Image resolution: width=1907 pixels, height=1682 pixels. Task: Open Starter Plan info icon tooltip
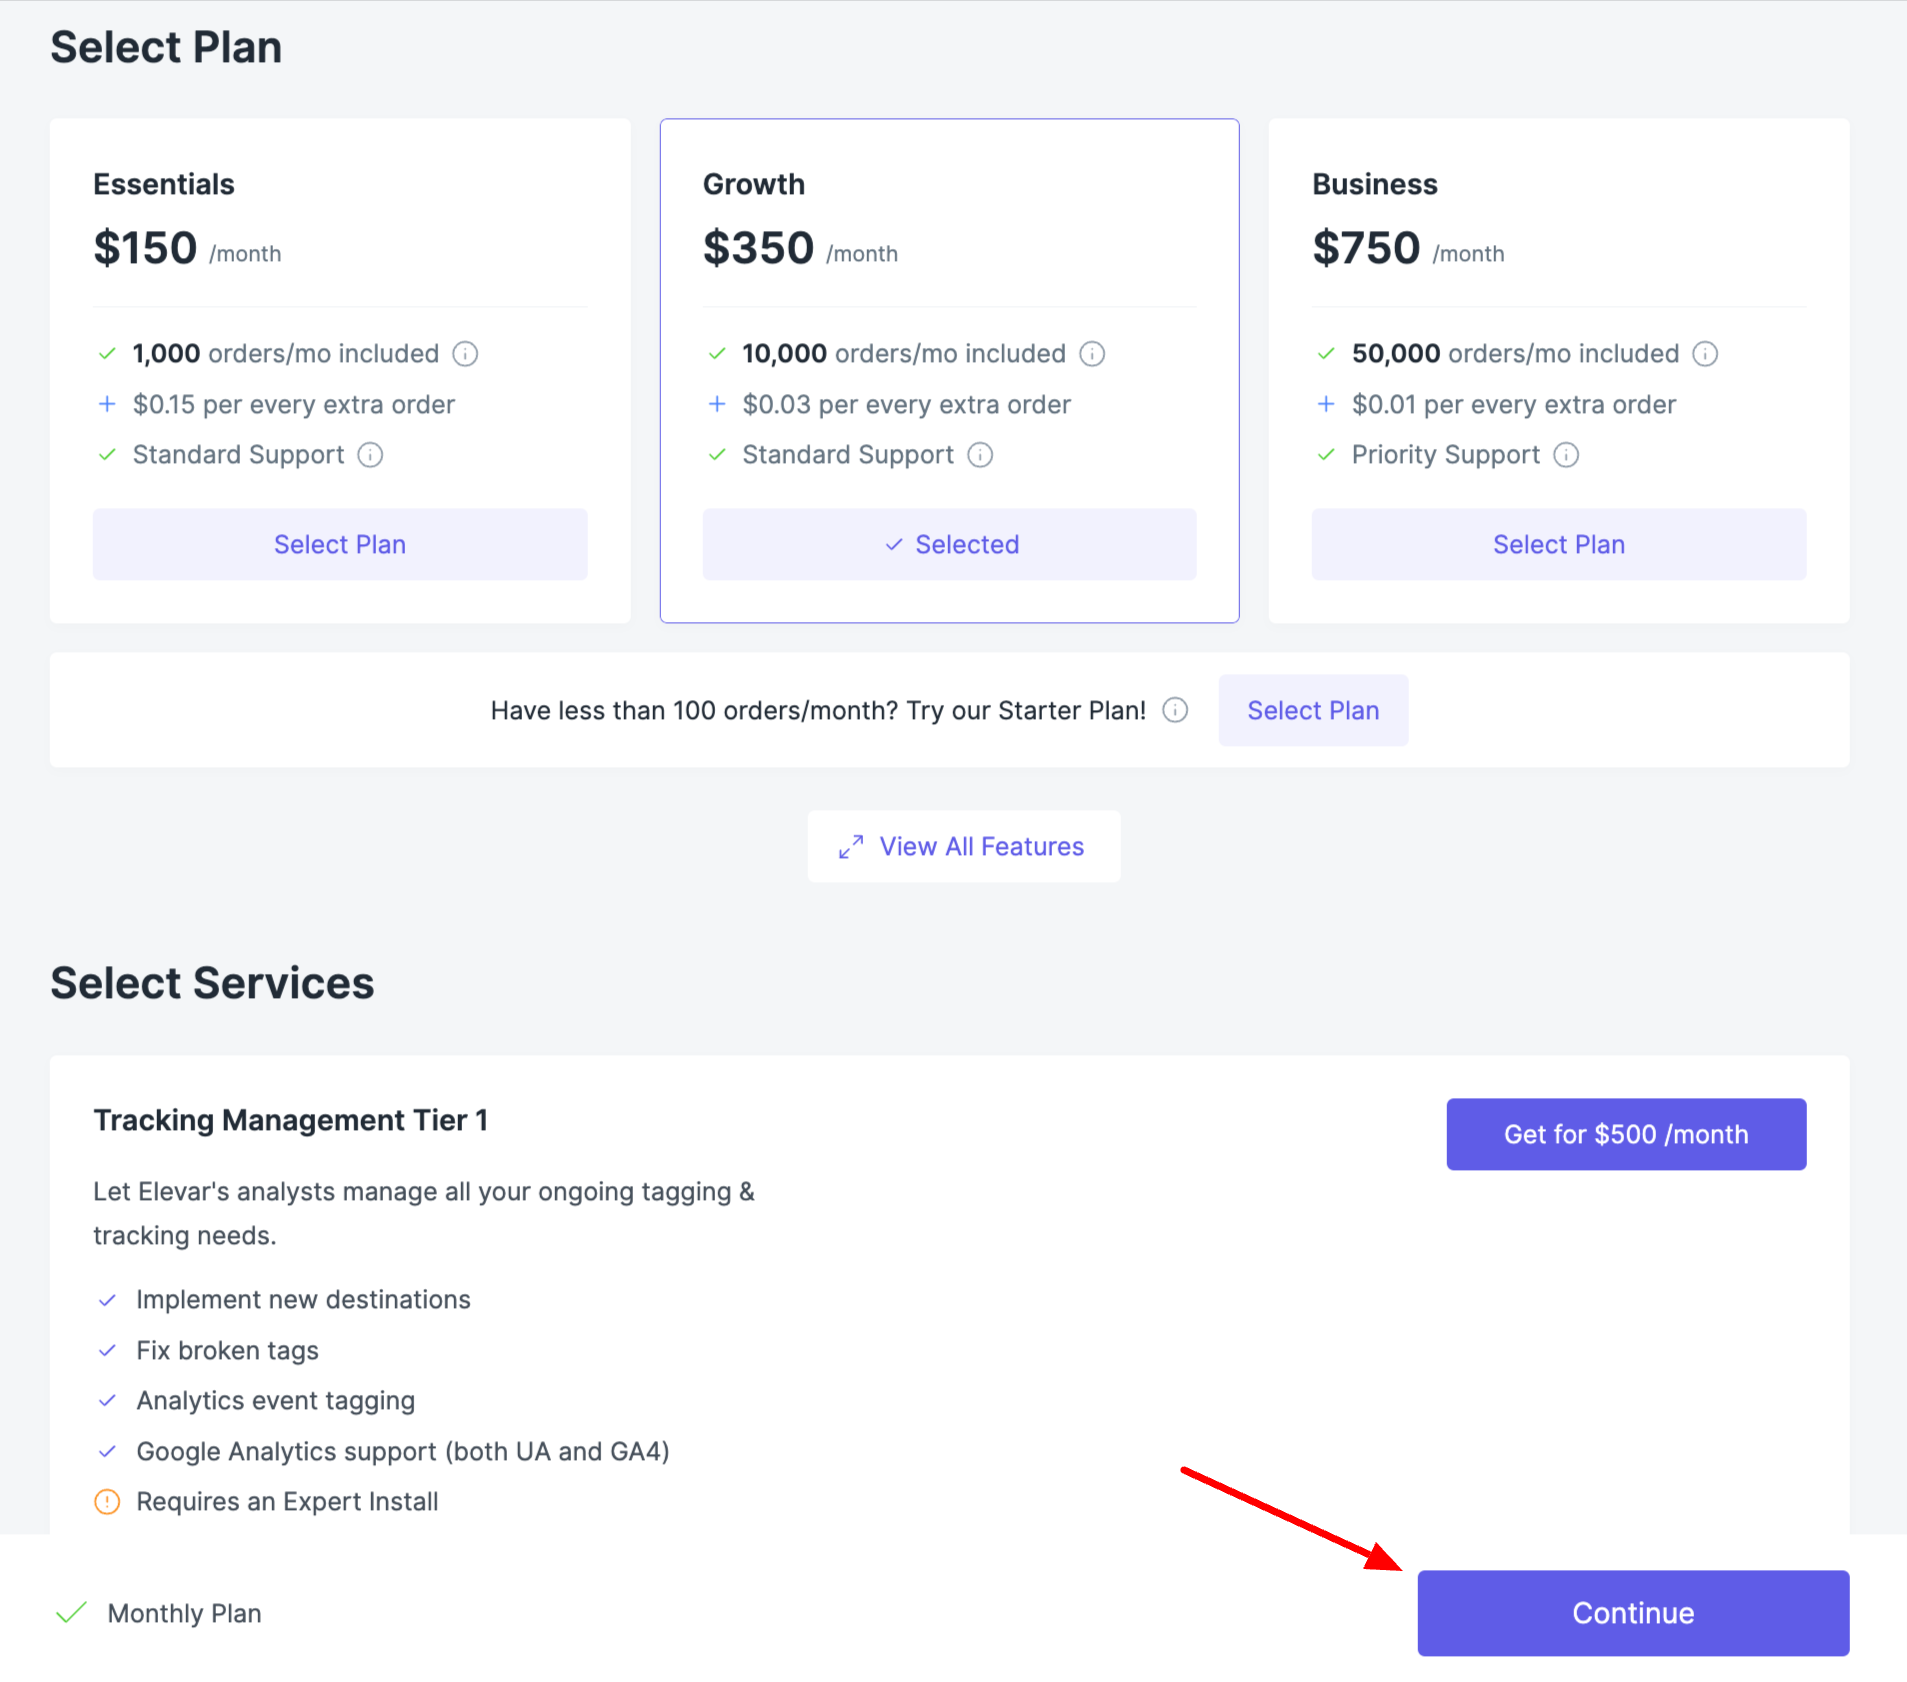click(x=1175, y=710)
